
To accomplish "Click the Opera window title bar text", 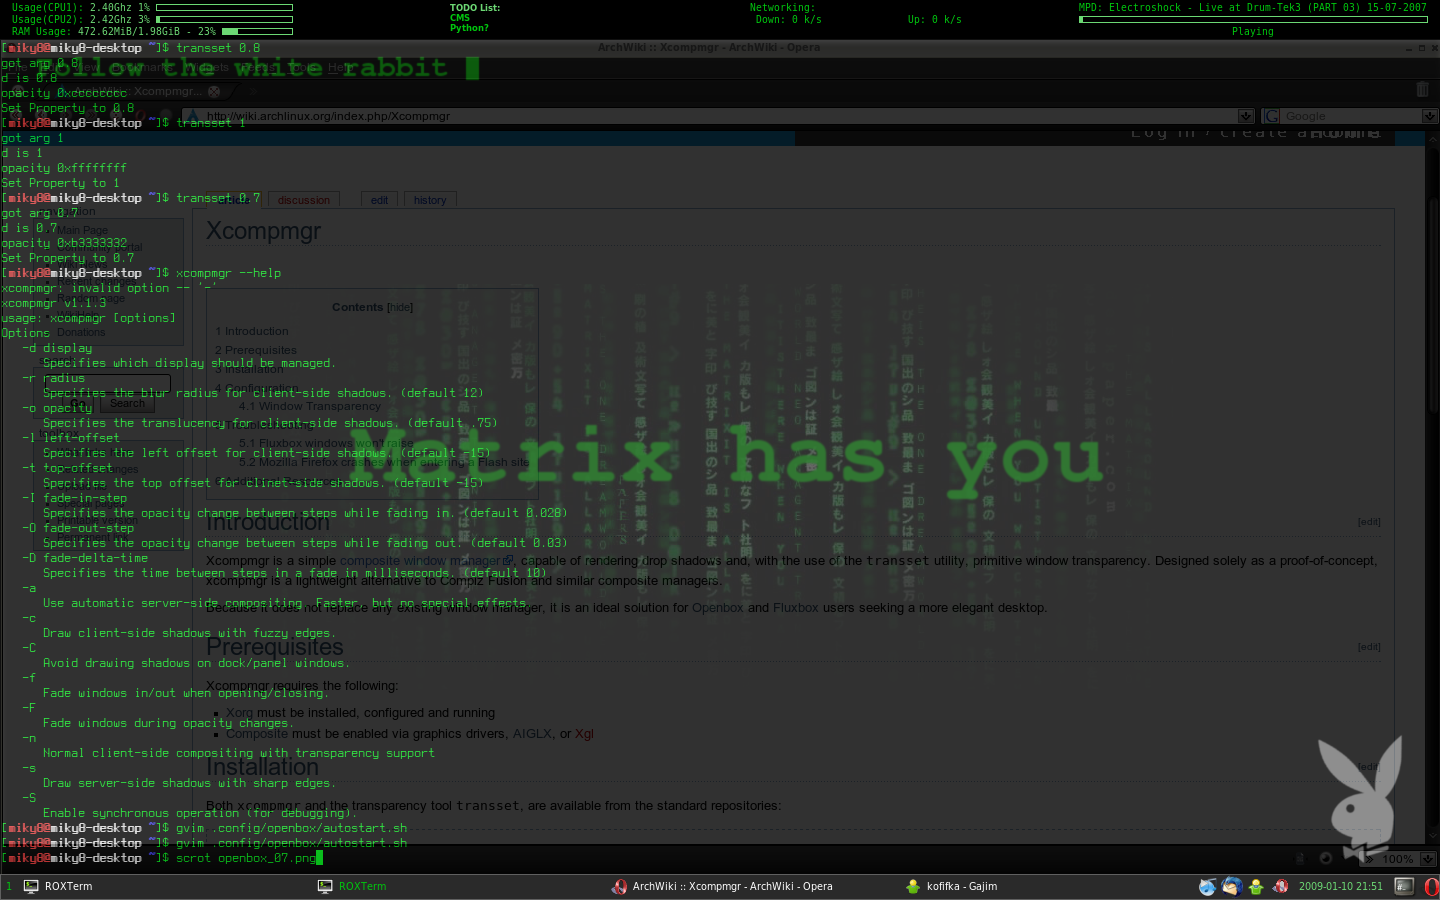I will tap(709, 47).
